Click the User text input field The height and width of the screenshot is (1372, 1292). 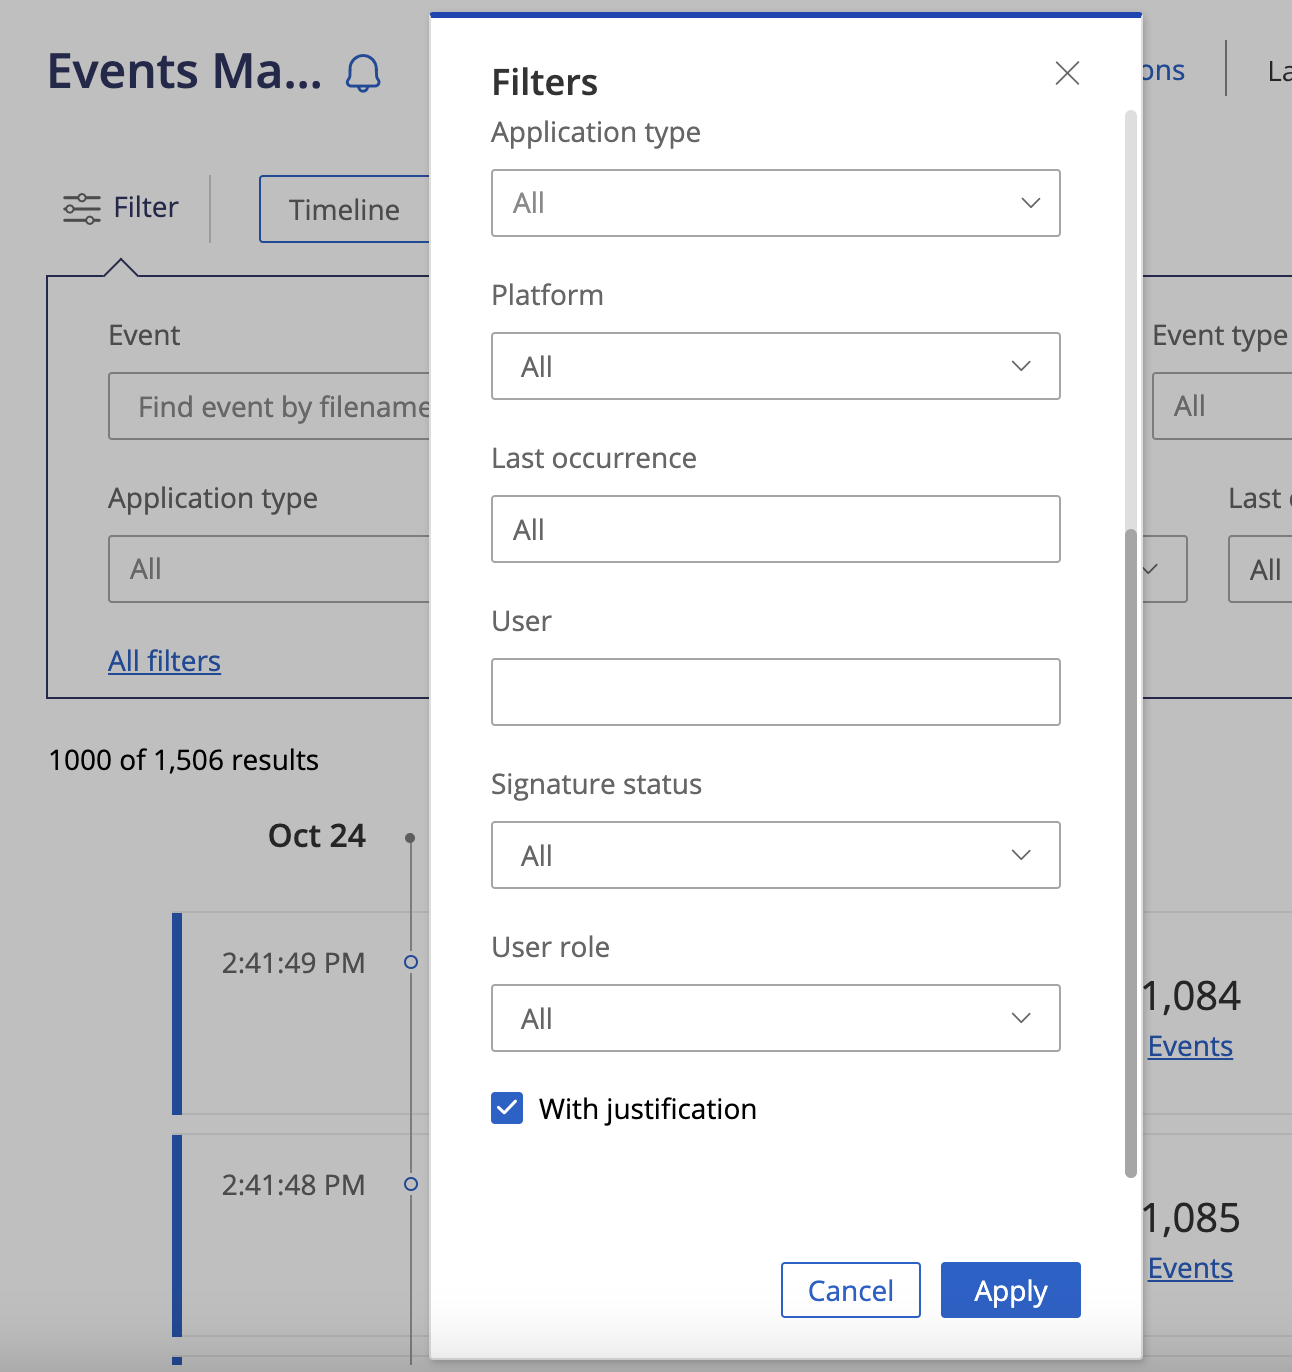pos(775,692)
